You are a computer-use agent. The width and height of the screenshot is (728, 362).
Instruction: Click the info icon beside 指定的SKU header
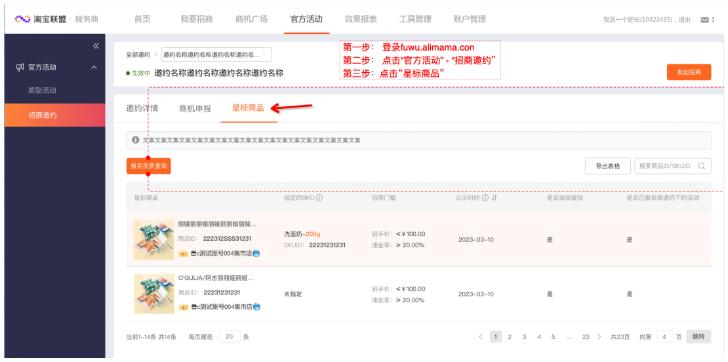319,198
